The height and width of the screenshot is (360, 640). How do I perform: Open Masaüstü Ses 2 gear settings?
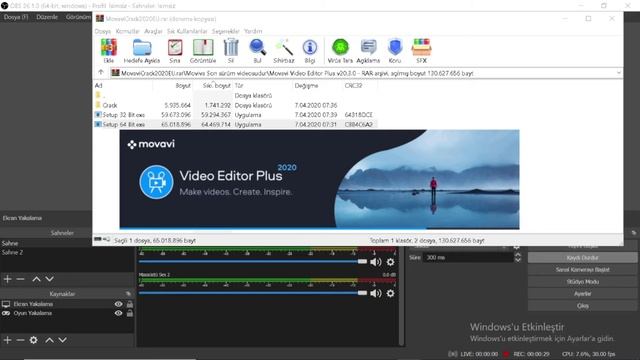[x=391, y=293]
